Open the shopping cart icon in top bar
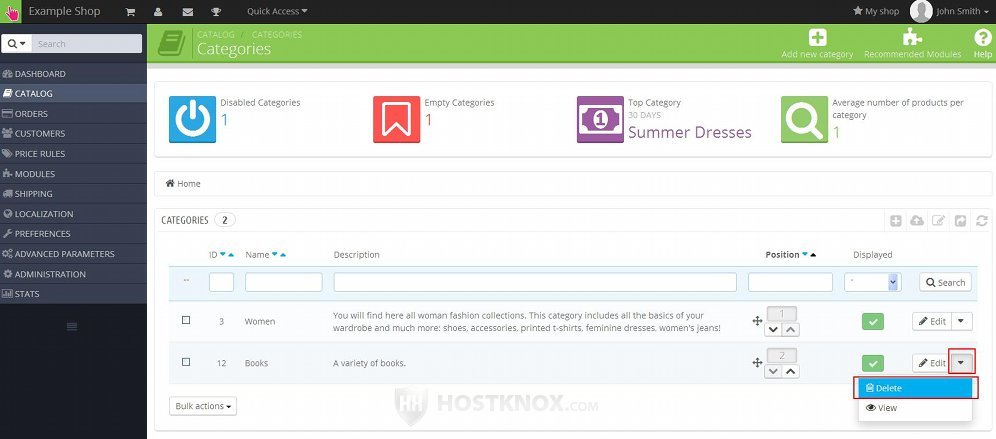Image resolution: width=996 pixels, height=439 pixels. click(x=130, y=11)
